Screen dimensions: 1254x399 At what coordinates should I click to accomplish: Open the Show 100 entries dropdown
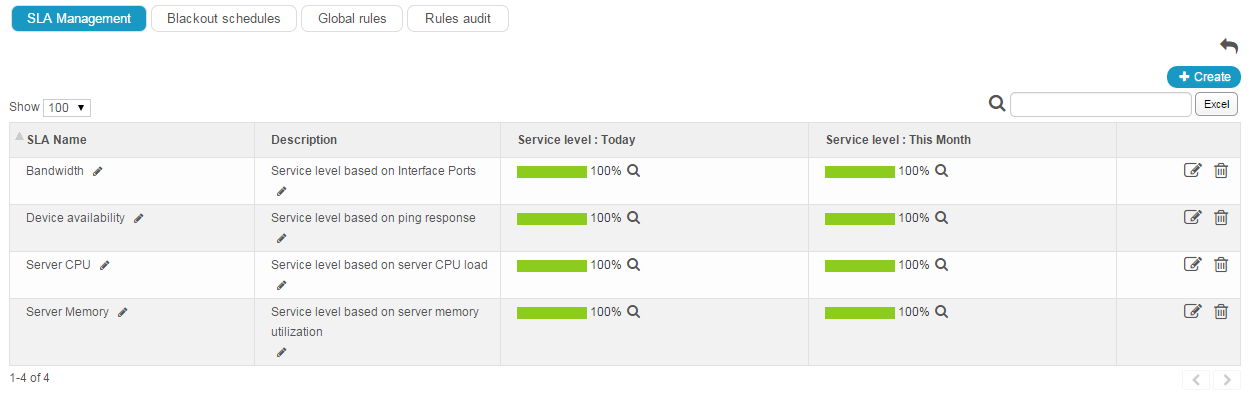click(x=67, y=107)
